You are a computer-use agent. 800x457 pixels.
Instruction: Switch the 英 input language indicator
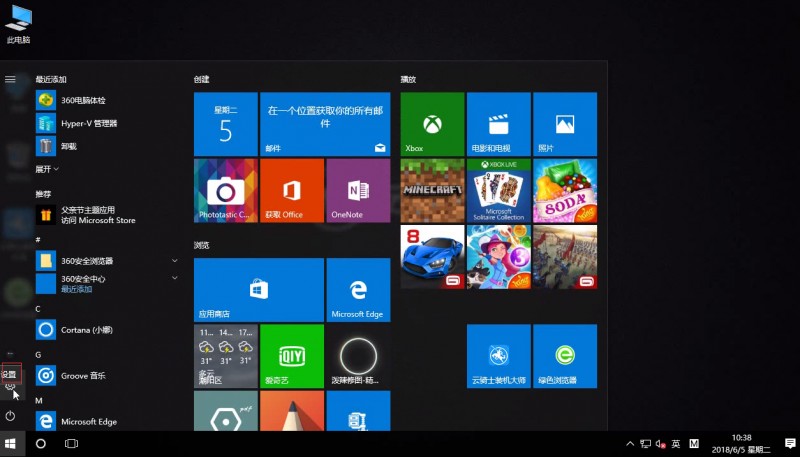[x=676, y=444]
